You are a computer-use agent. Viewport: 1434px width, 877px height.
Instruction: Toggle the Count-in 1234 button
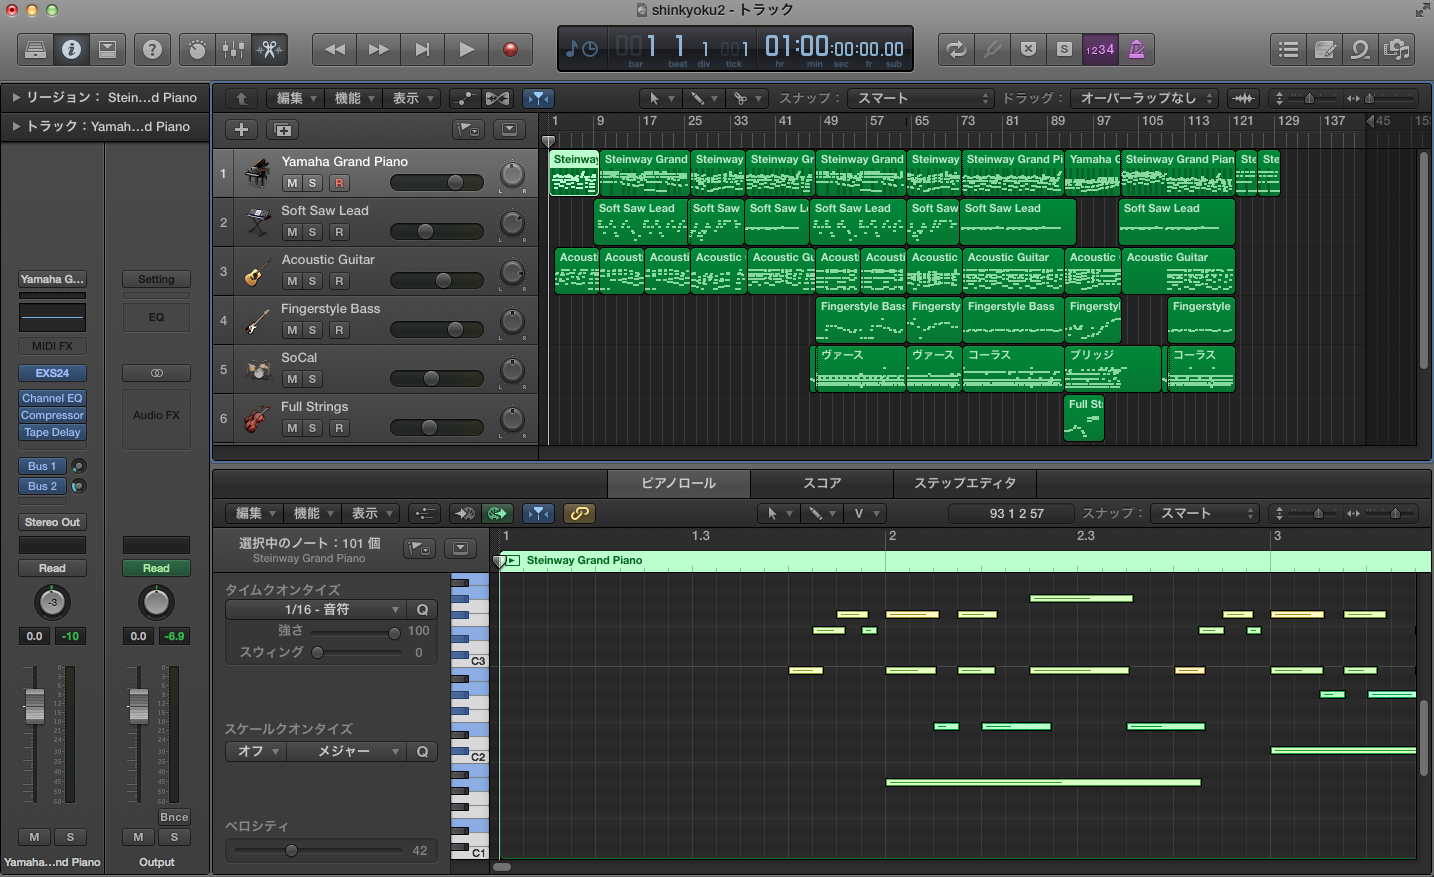pyautogui.click(x=1100, y=49)
